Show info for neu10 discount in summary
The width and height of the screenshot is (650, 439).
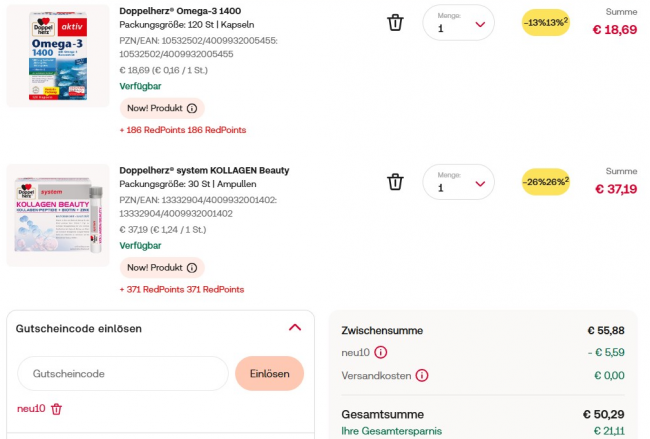381,352
